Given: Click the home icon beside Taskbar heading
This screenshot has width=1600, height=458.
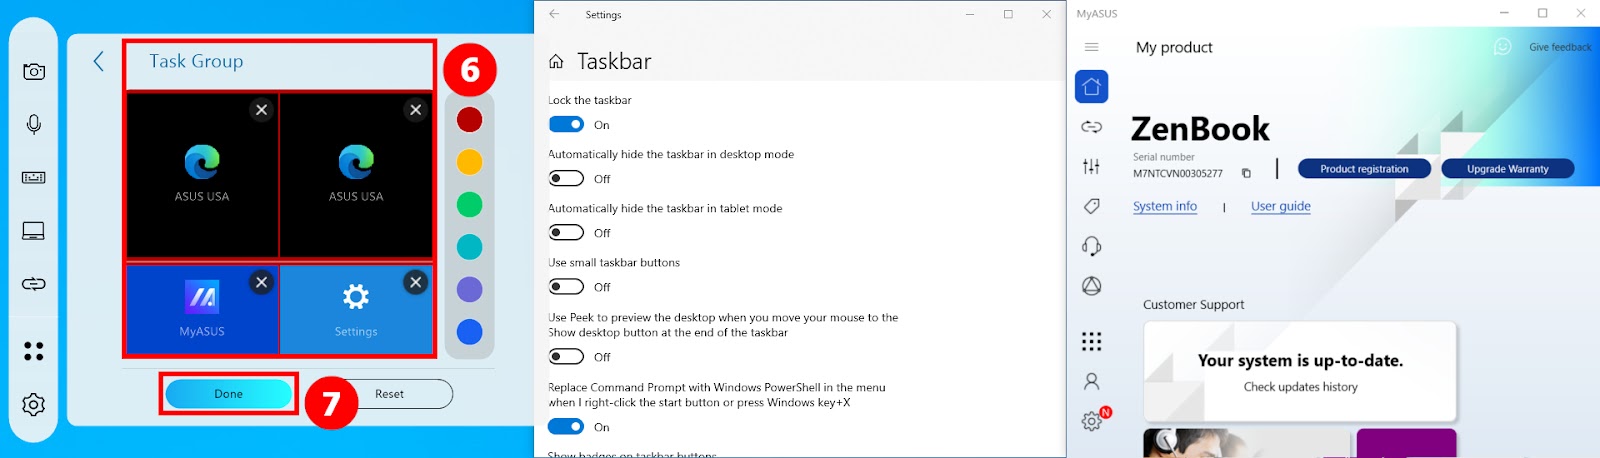Looking at the screenshot, I should pyautogui.click(x=556, y=62).
